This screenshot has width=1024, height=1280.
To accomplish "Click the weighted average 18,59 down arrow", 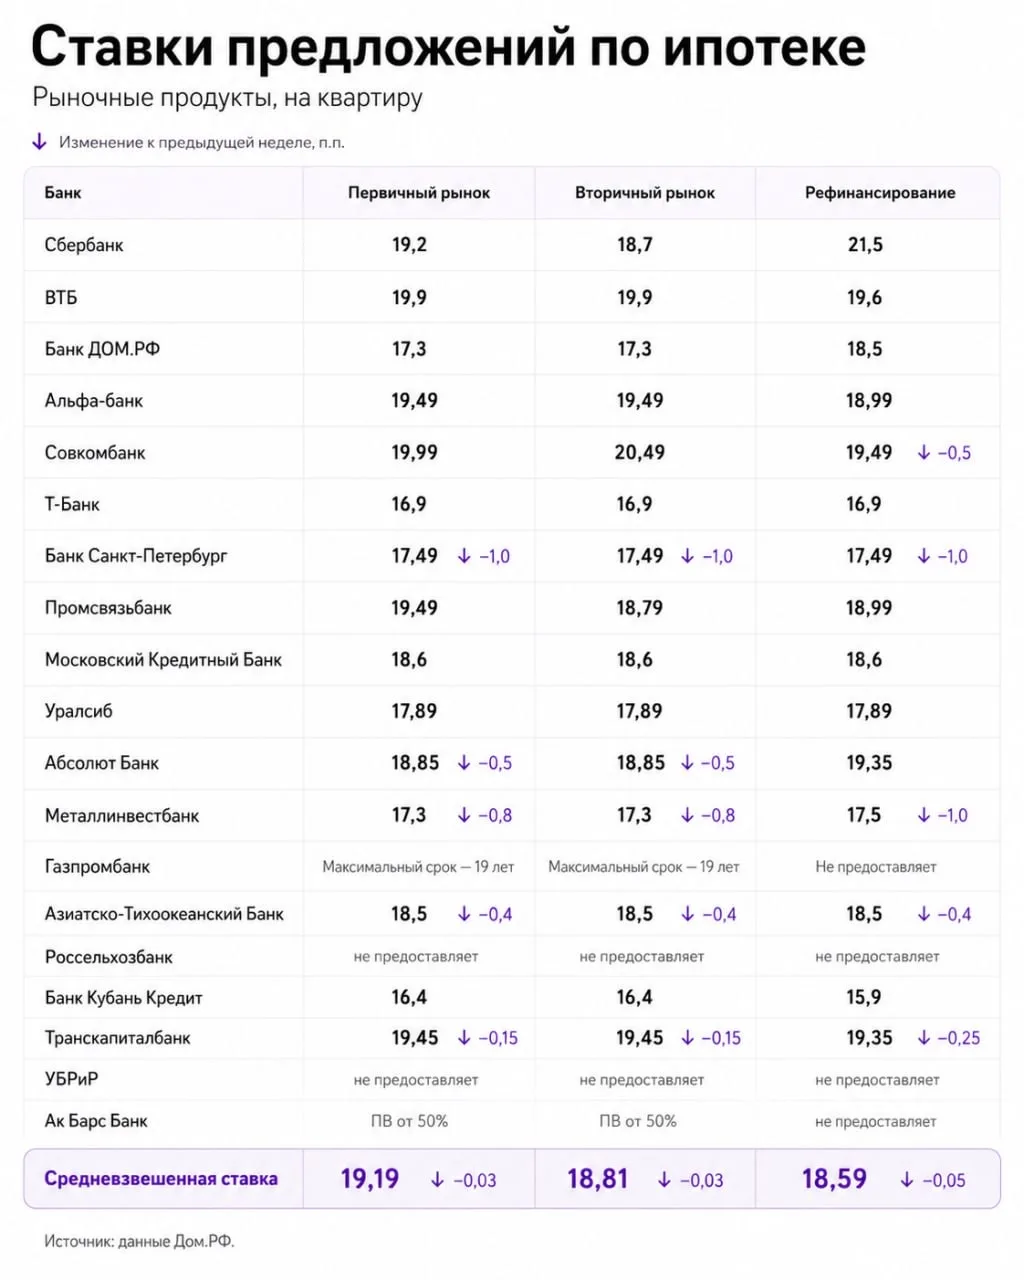I will pyautogui.click(x=907, y=1180).
